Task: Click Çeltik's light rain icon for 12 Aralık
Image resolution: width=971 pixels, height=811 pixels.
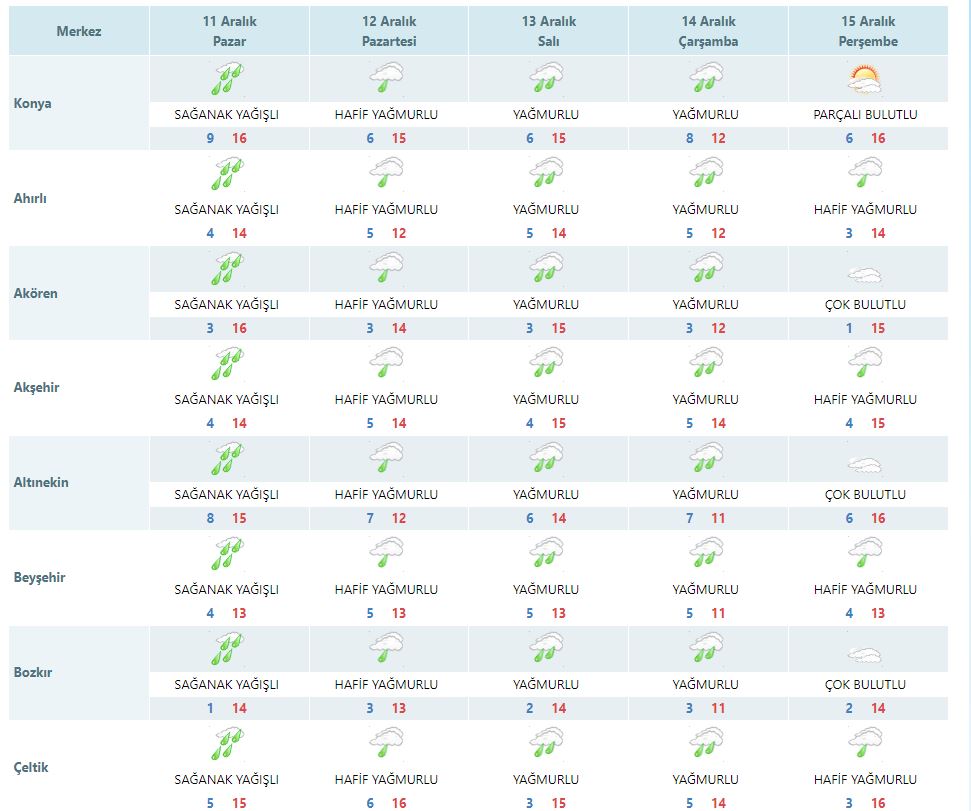Action: [386, 743]
